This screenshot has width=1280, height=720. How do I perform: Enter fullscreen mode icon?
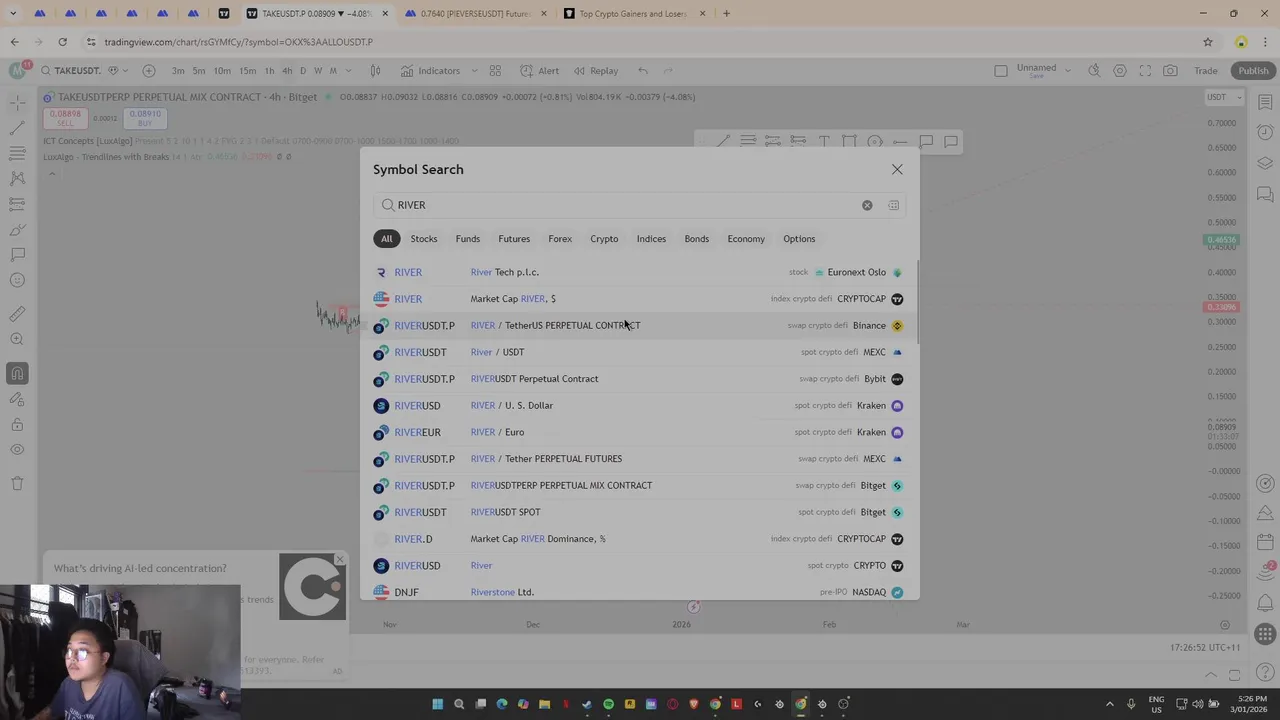click(1145, 71)
